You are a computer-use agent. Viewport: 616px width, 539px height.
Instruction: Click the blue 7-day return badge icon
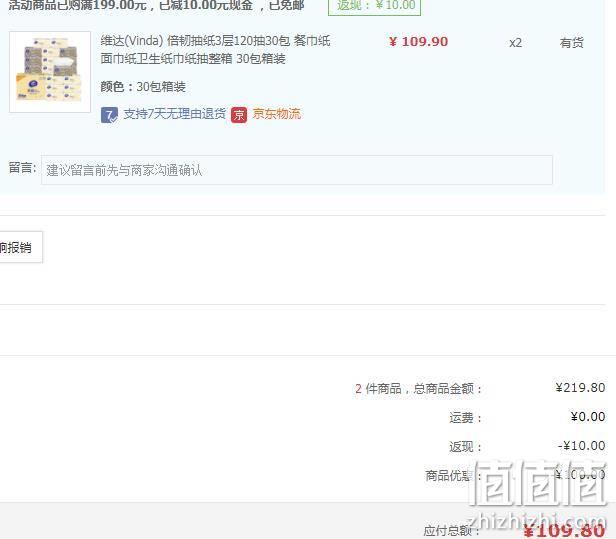[109, 115]
